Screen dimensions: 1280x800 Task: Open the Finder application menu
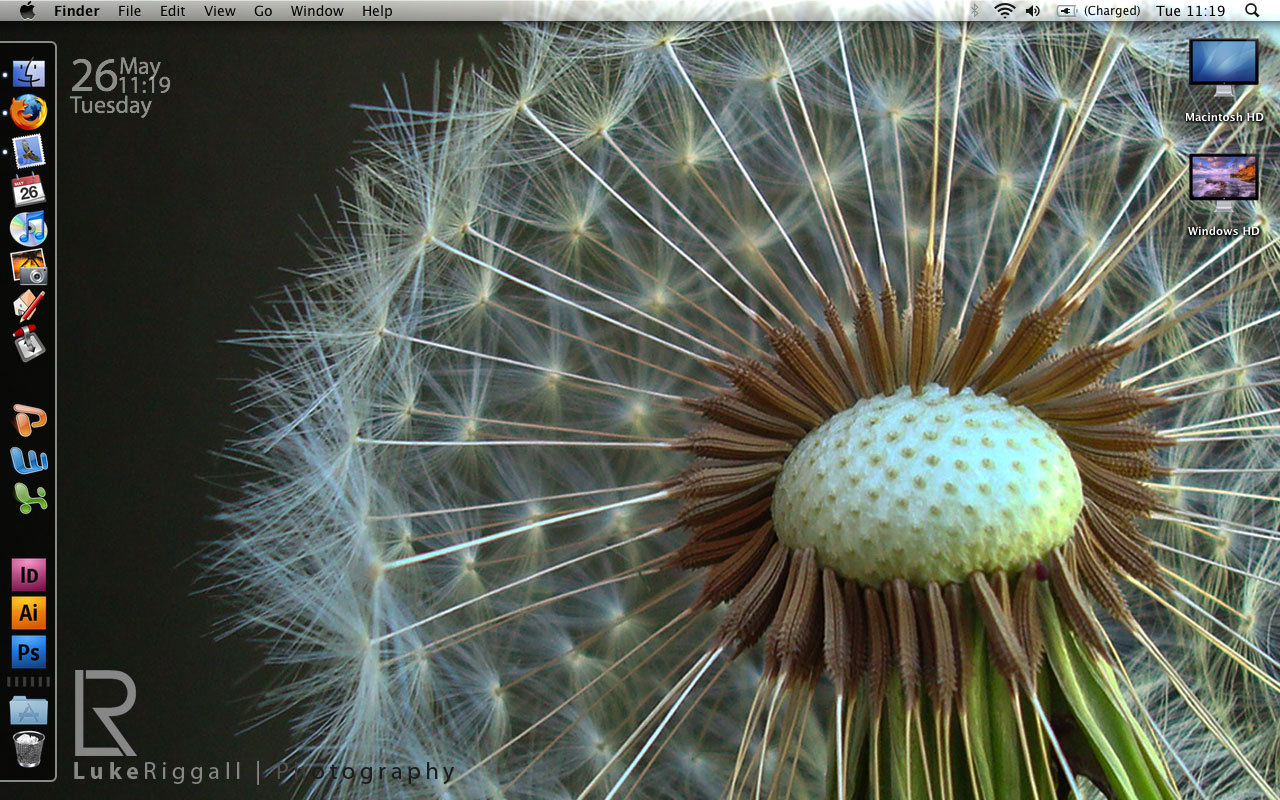click(77, 11)
